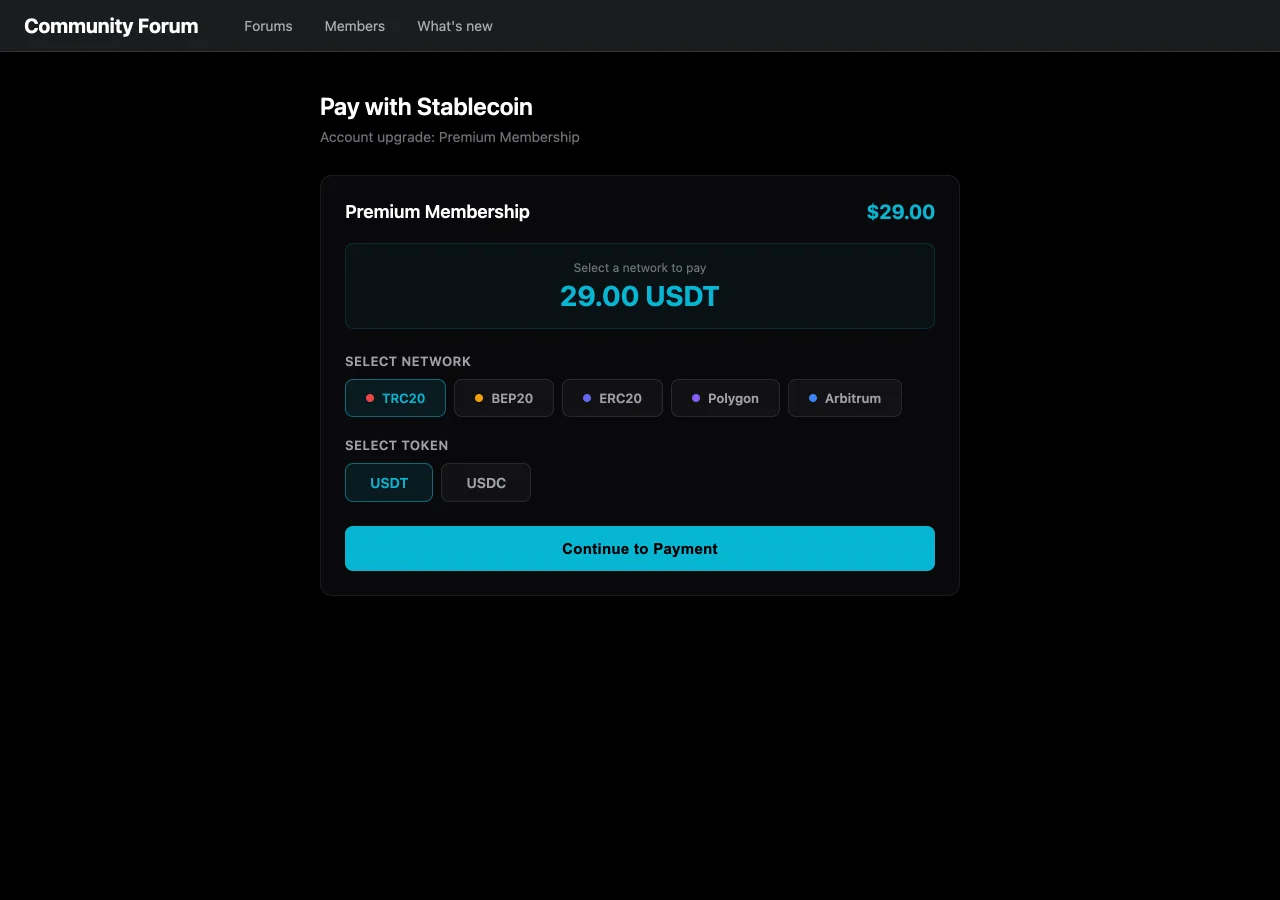Switch the token to USDC

486,483
